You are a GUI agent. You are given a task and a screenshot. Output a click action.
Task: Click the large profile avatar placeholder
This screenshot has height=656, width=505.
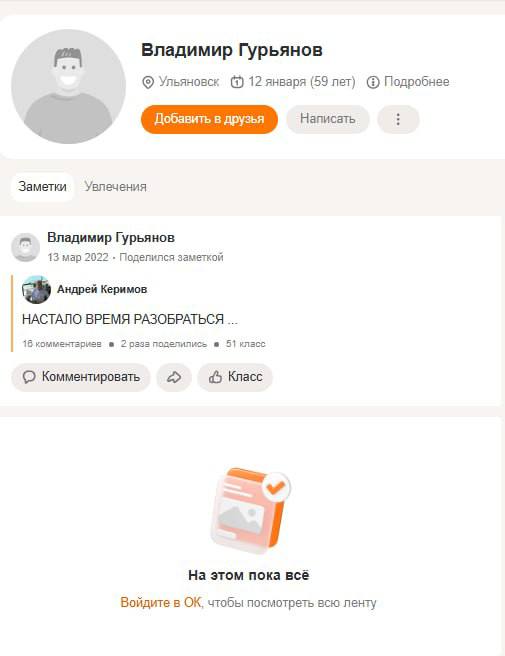[68, 86]
